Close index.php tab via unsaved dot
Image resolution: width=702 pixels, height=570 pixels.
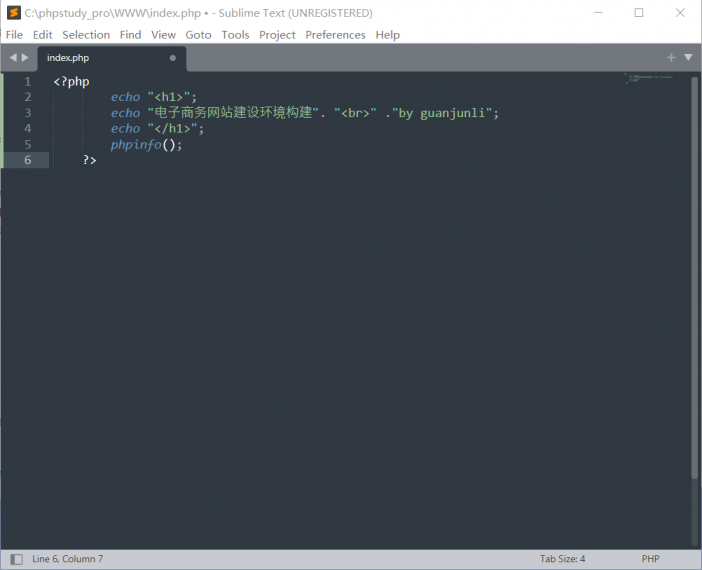point(172,58)
